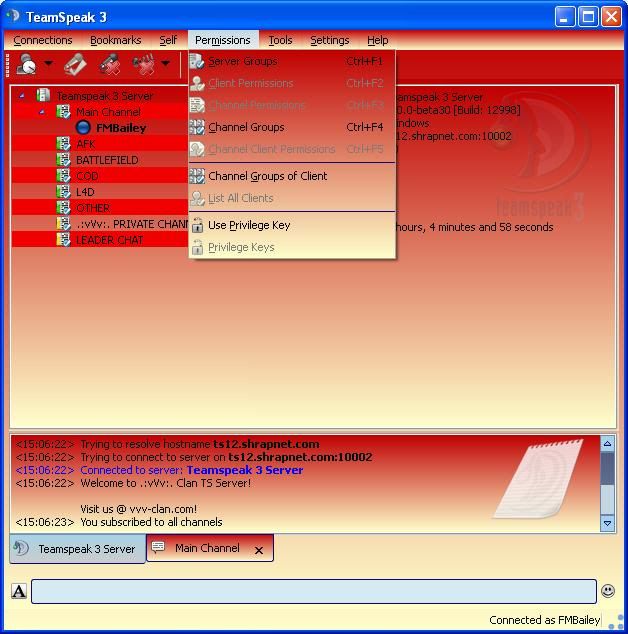Click the AFK channel icon

click(x=63, y=144)
